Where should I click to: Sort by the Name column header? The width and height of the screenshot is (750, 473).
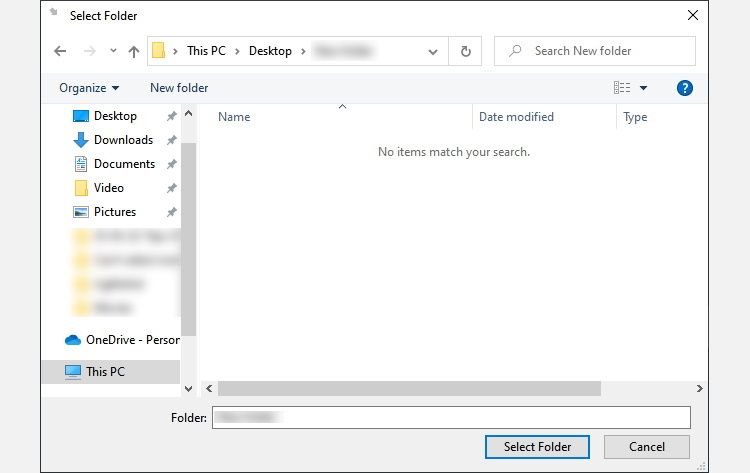[234, 117]
